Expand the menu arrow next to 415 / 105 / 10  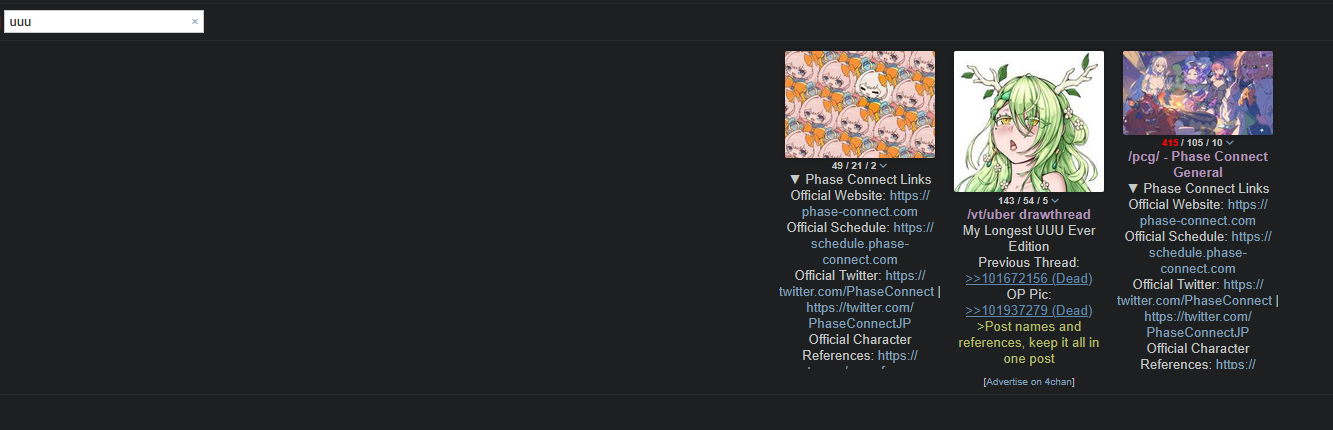(1229, 143)
